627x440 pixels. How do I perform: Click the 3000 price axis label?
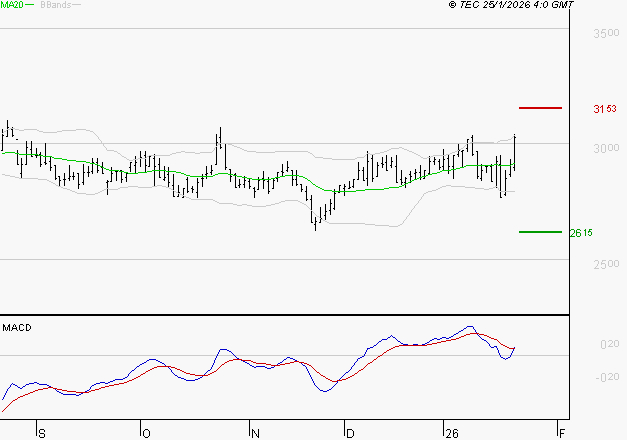pyautogui.click(x=606, y=148)
